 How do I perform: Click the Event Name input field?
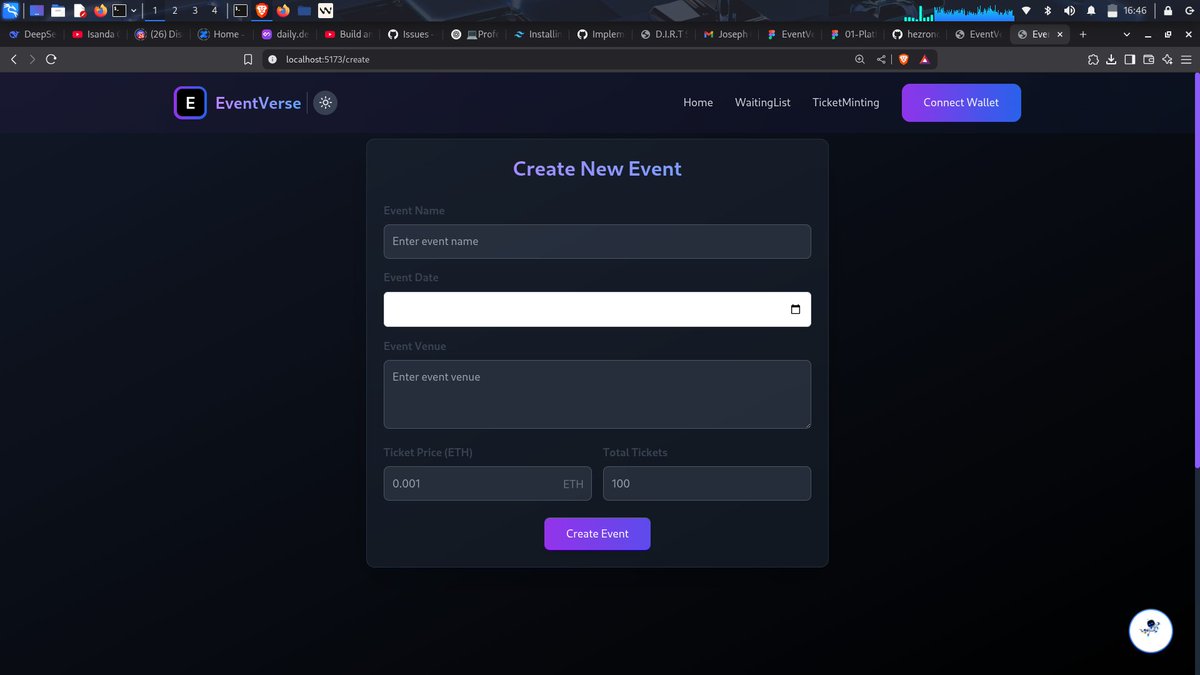[597, 241]
